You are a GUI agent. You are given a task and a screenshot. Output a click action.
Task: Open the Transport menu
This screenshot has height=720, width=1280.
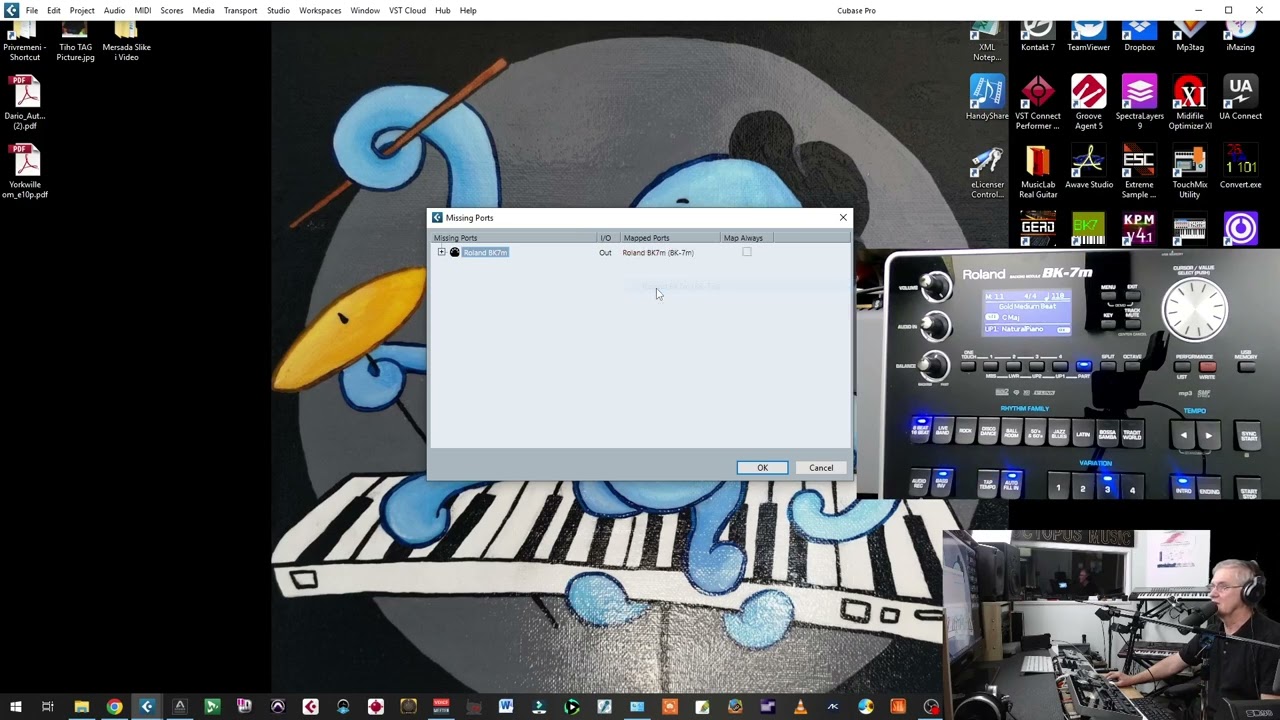click(240, 10)
